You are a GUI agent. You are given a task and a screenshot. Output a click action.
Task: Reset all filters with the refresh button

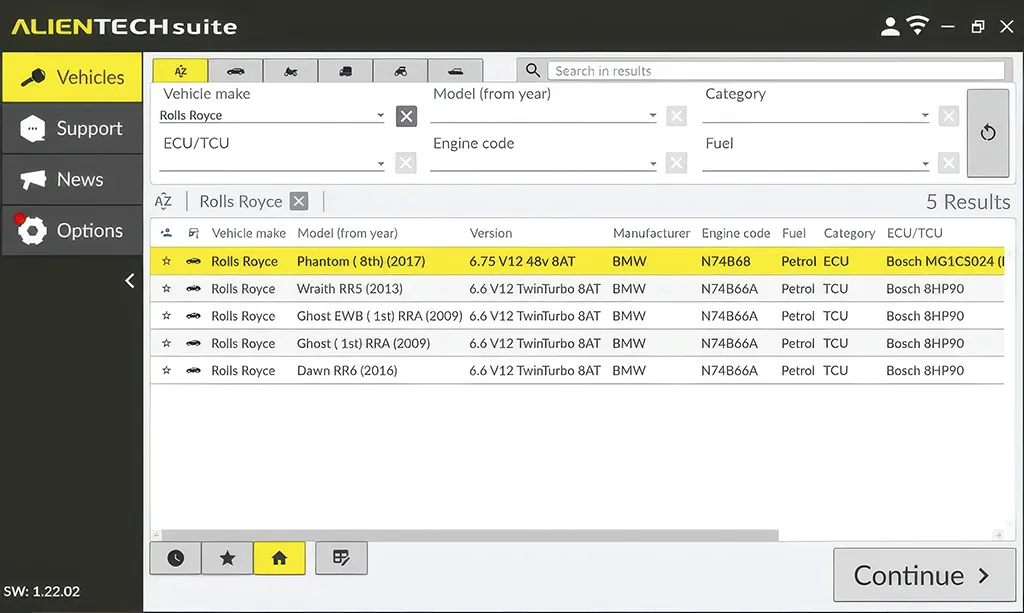(x=988, y=132)
